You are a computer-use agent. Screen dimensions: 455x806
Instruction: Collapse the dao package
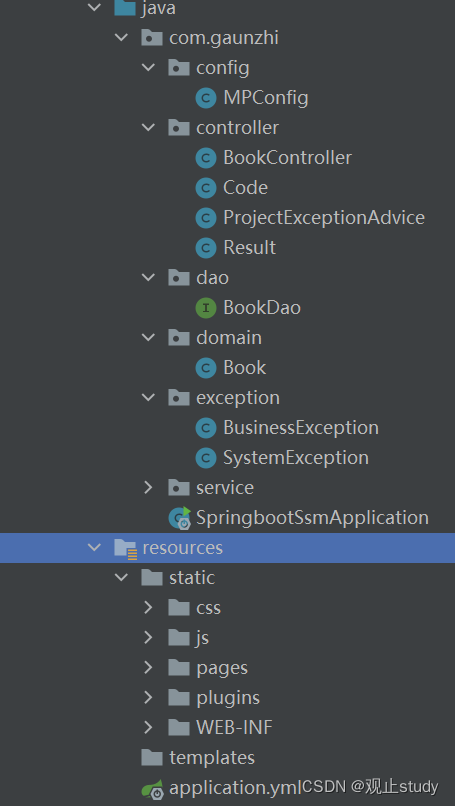point(149,278)
